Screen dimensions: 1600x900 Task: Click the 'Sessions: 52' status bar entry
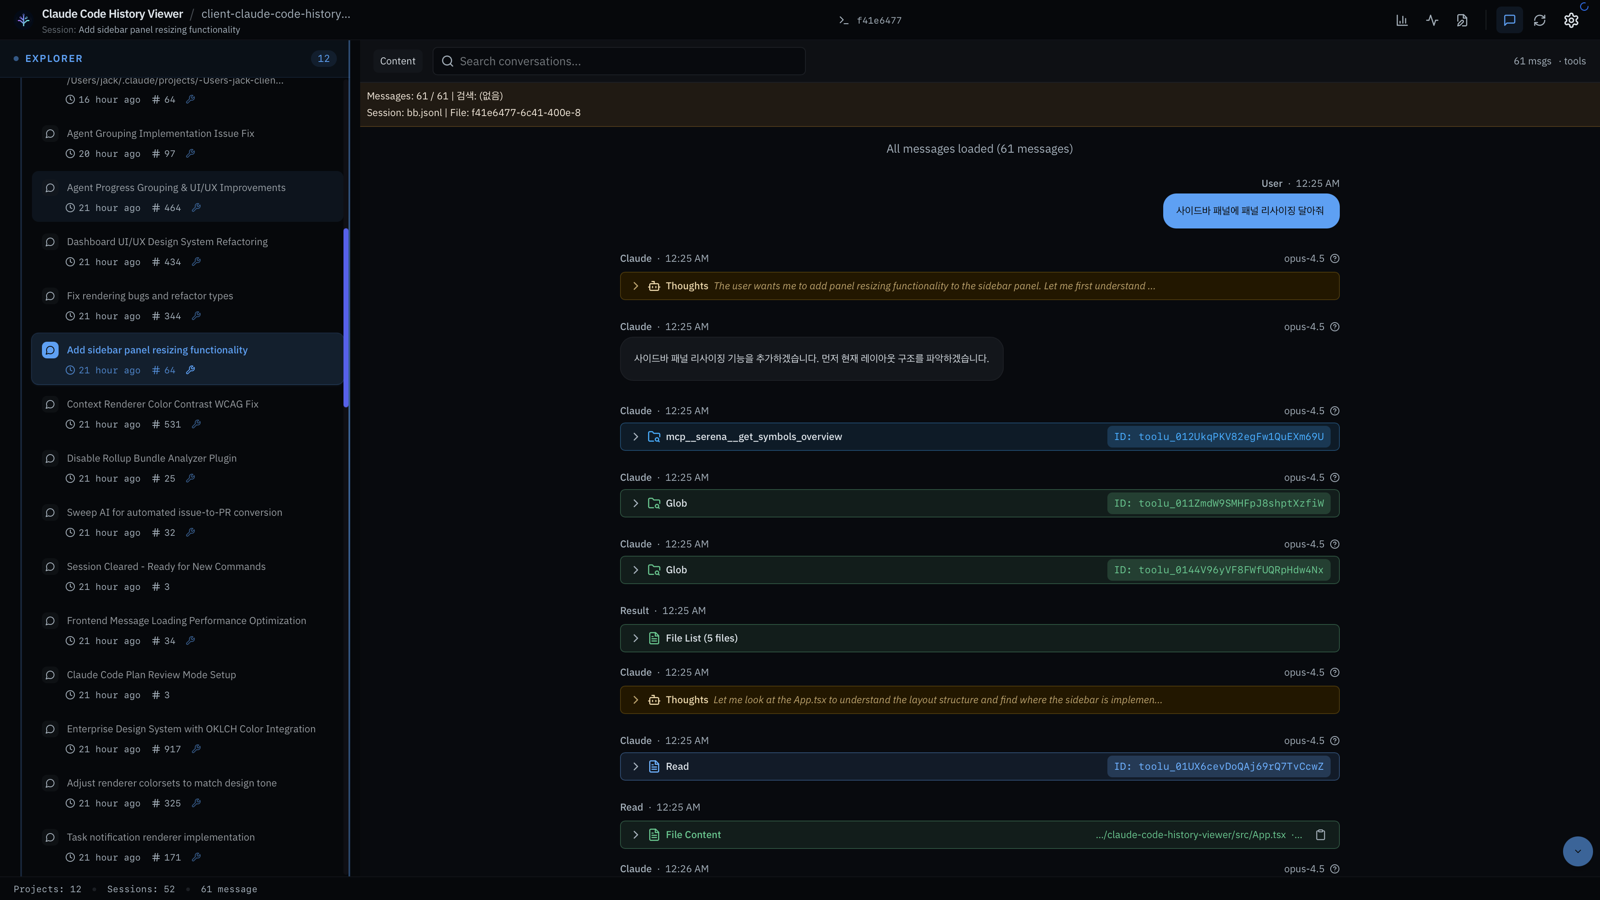141,889
